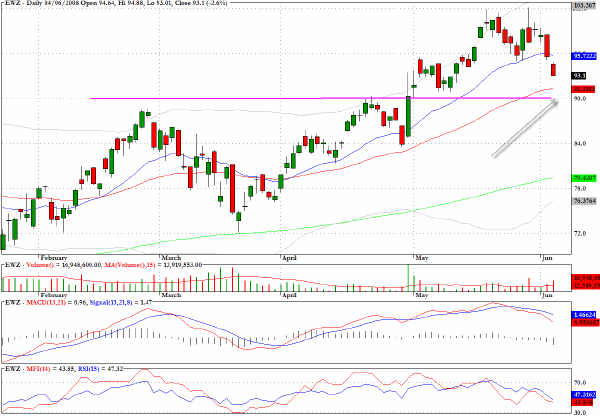This screenshot has height=416, width=600.
Task: Click the 103.367 upper band price tag
Action: [x=584, y=5]
